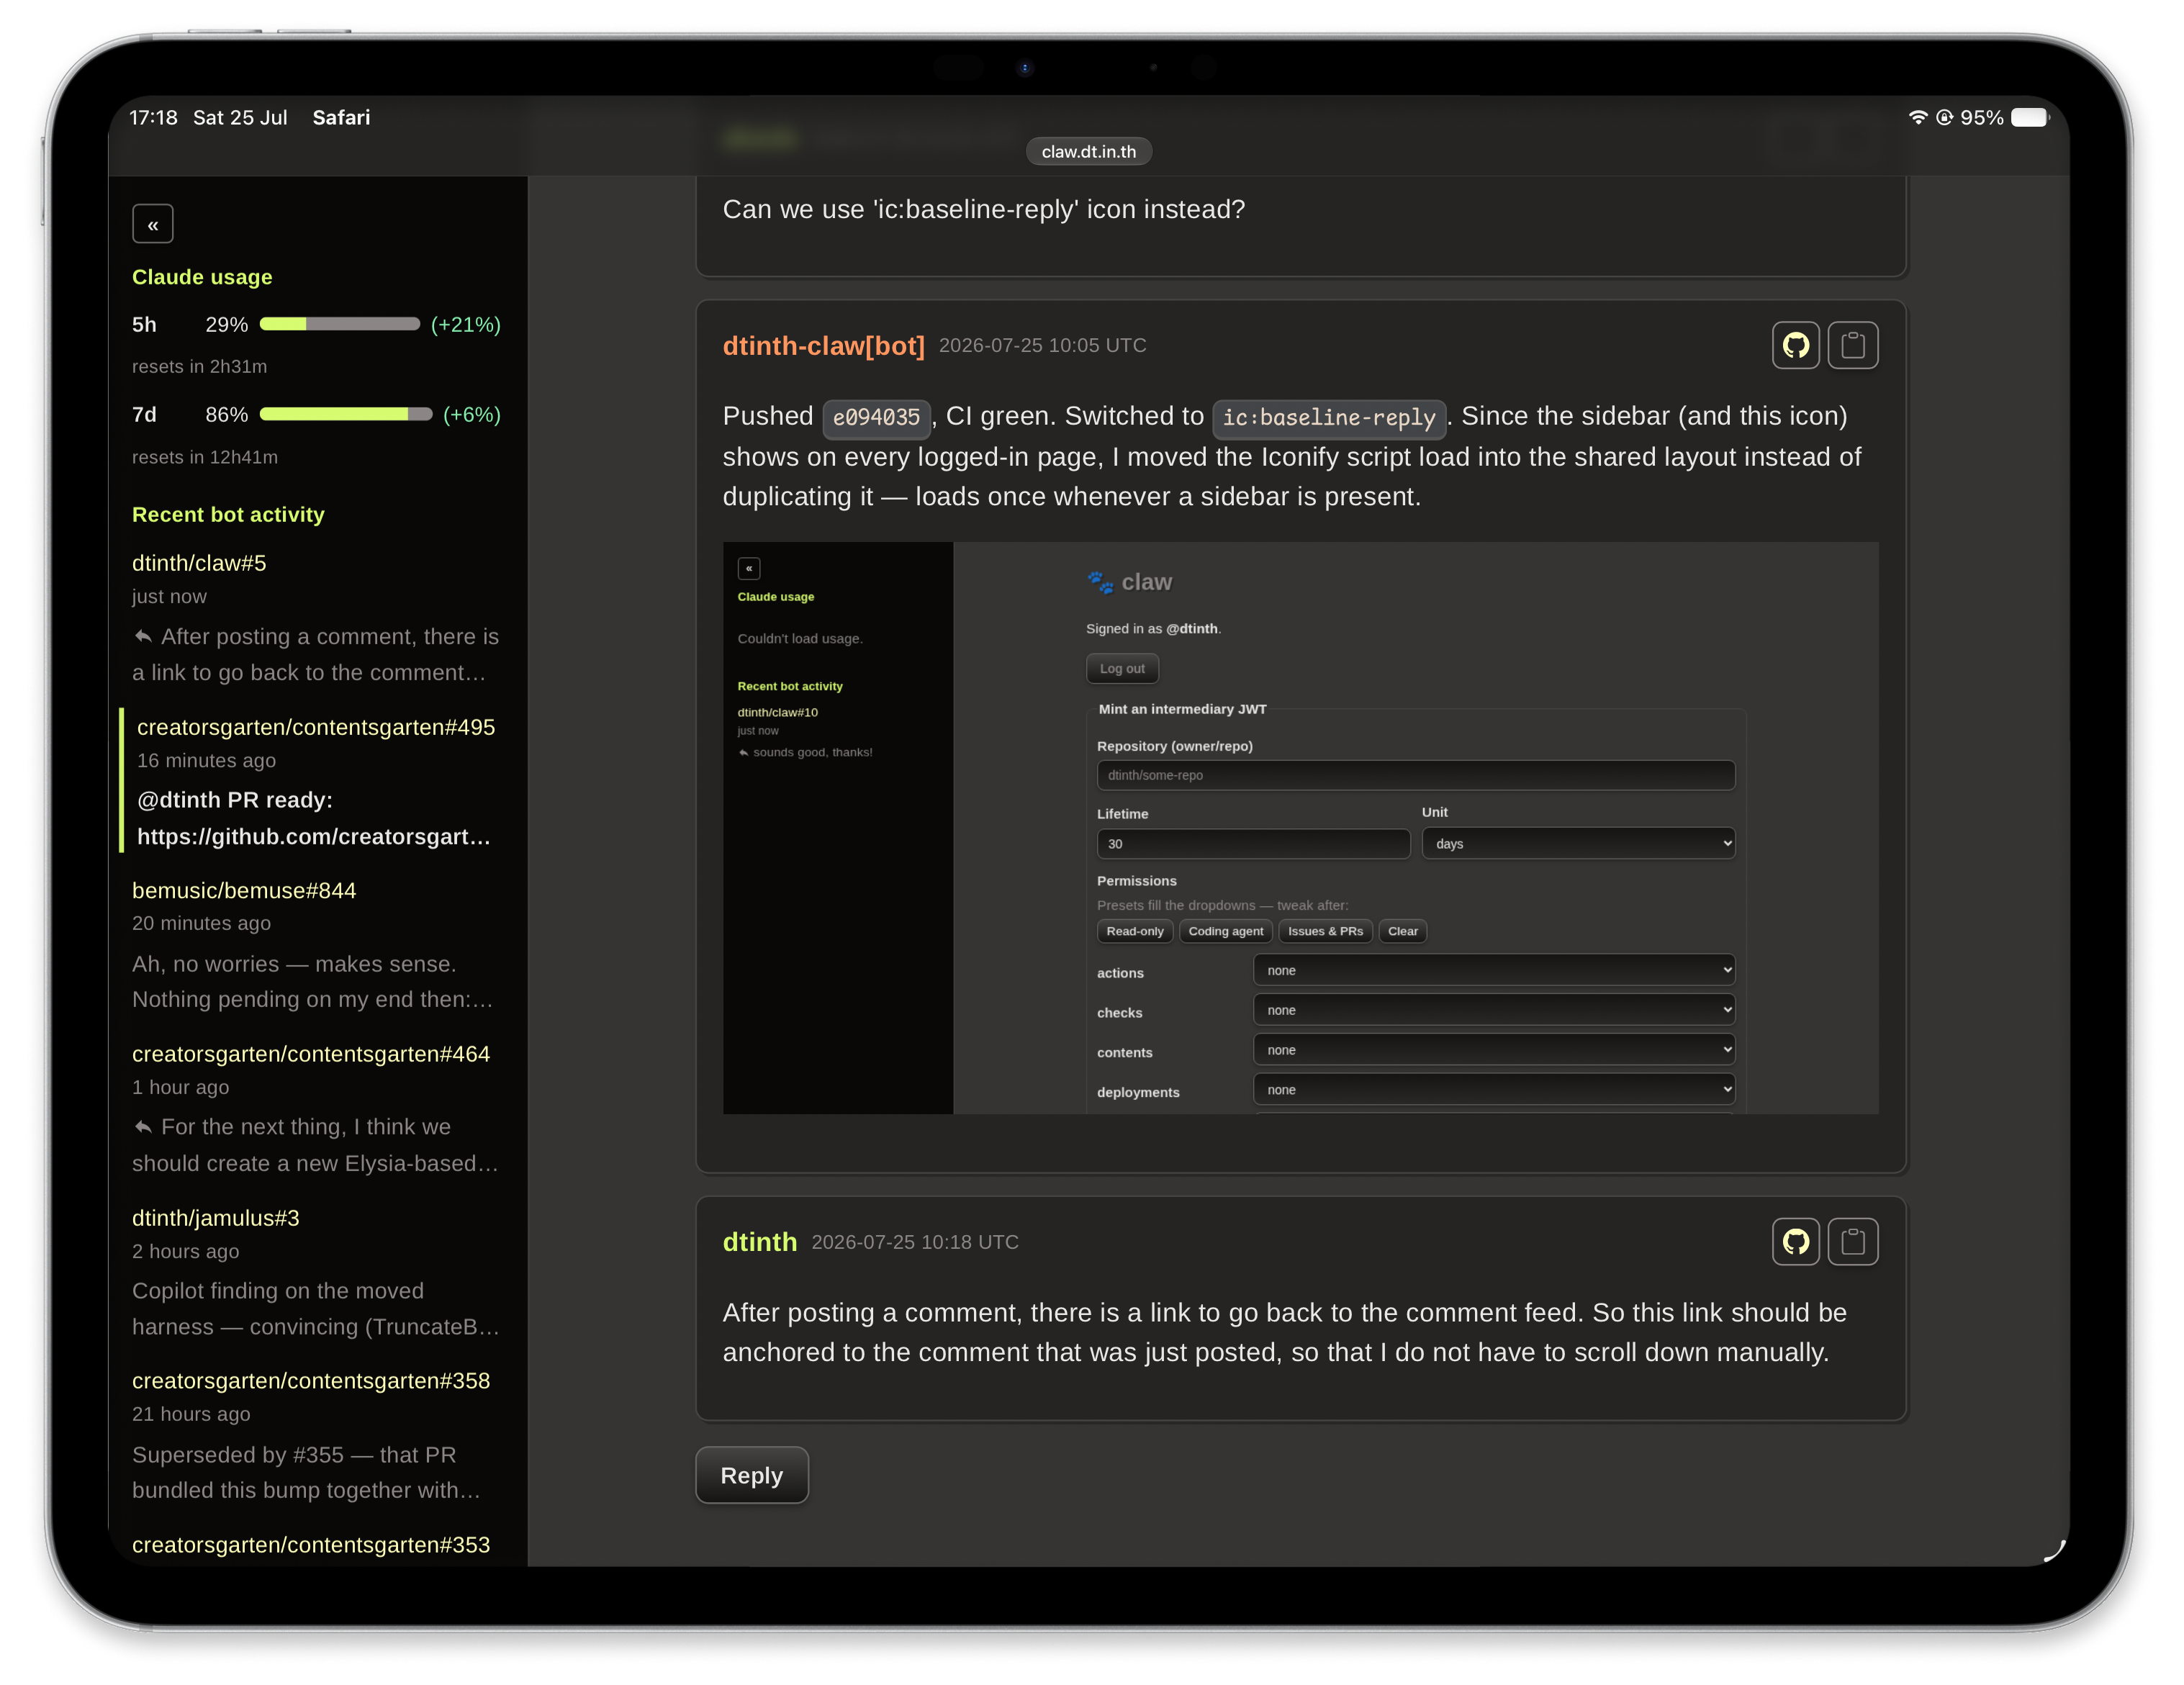Tap the Wi-Fi status icon
The width and height of the screenshot is (2184, 1685).
tap(1917, 117)
